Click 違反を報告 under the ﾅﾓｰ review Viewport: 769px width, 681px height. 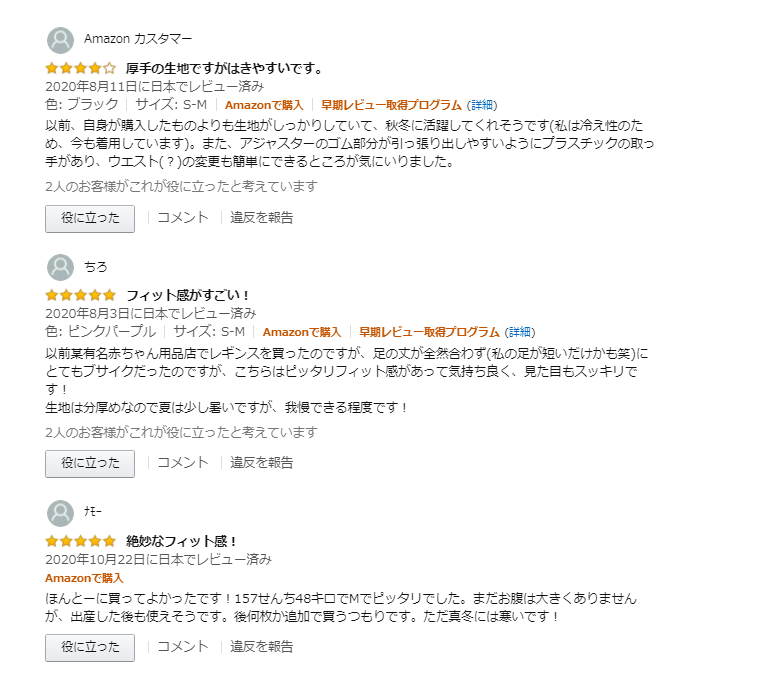coord(262,646)
